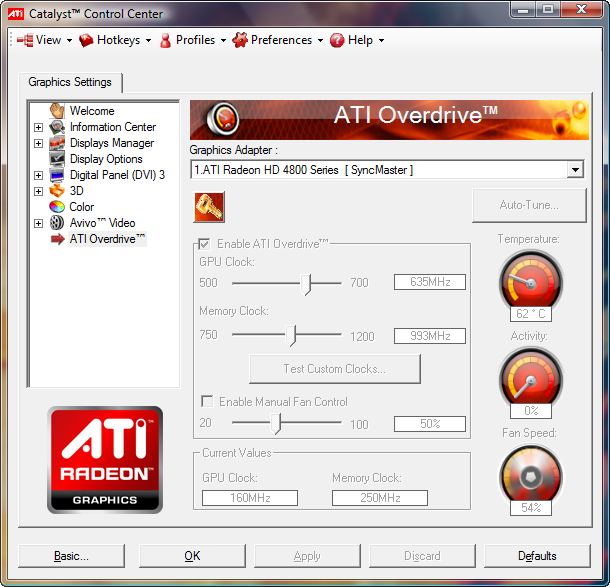The image size is (610, 587).
Task: Select Display Options in the tree
Action: click(x=106, y=159)
